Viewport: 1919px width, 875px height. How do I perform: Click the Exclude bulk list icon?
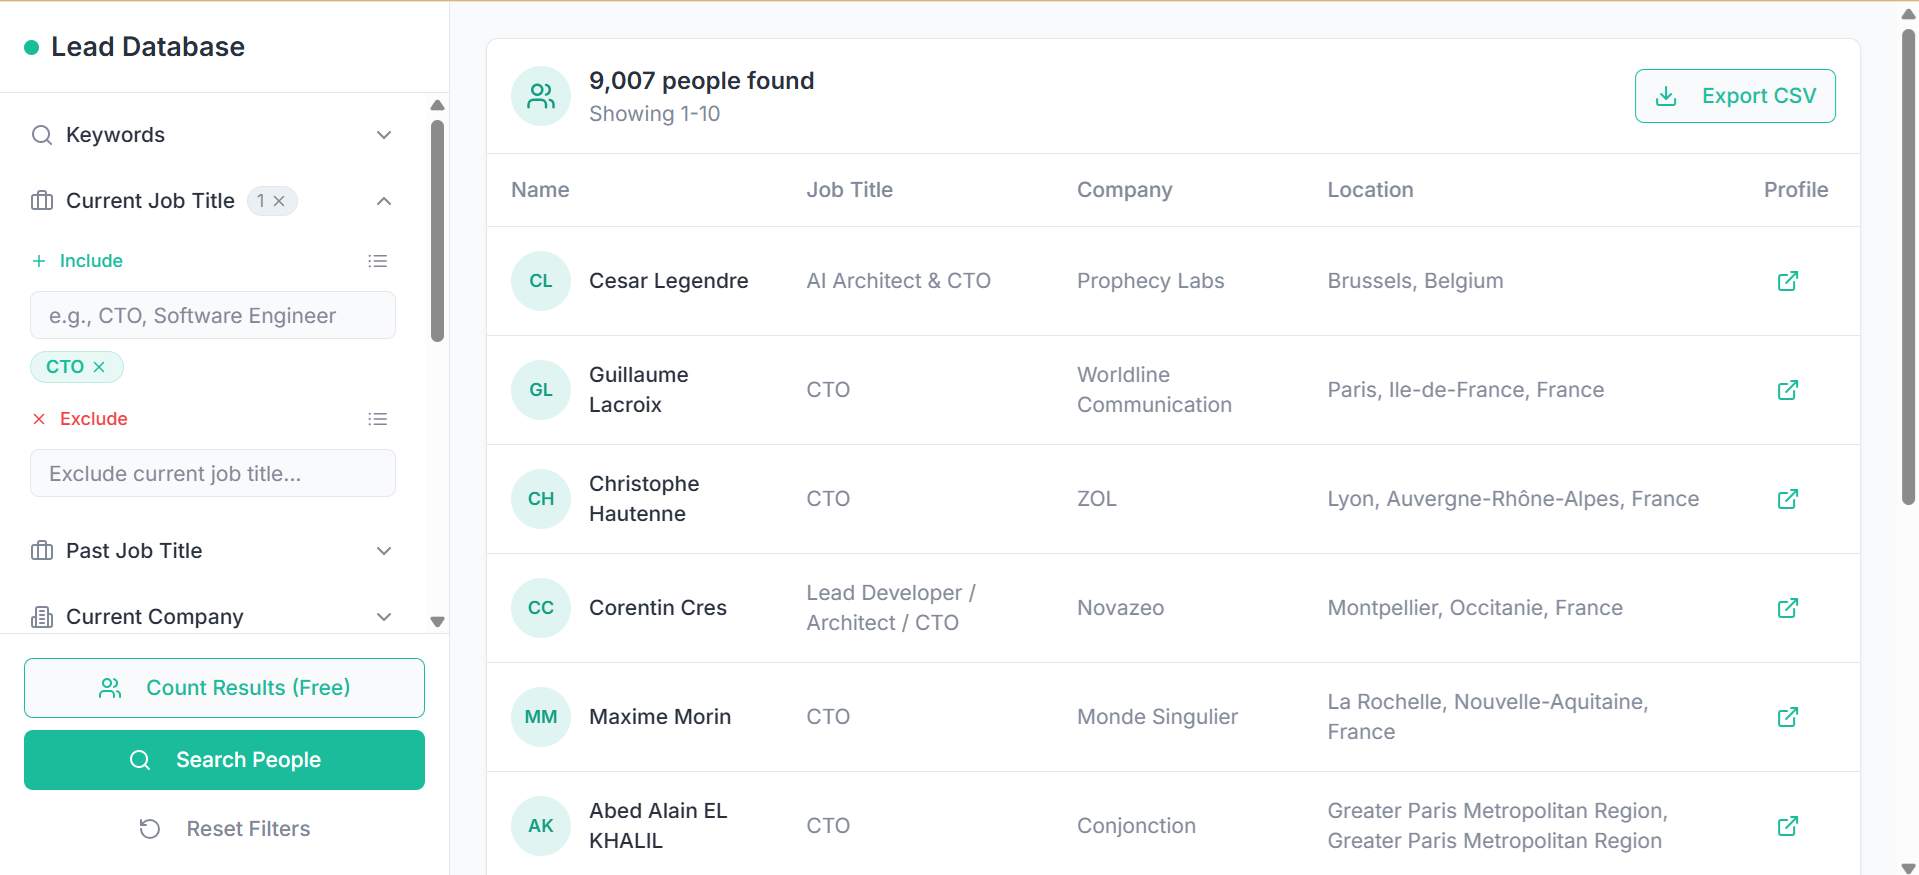[x=377, y=419]
